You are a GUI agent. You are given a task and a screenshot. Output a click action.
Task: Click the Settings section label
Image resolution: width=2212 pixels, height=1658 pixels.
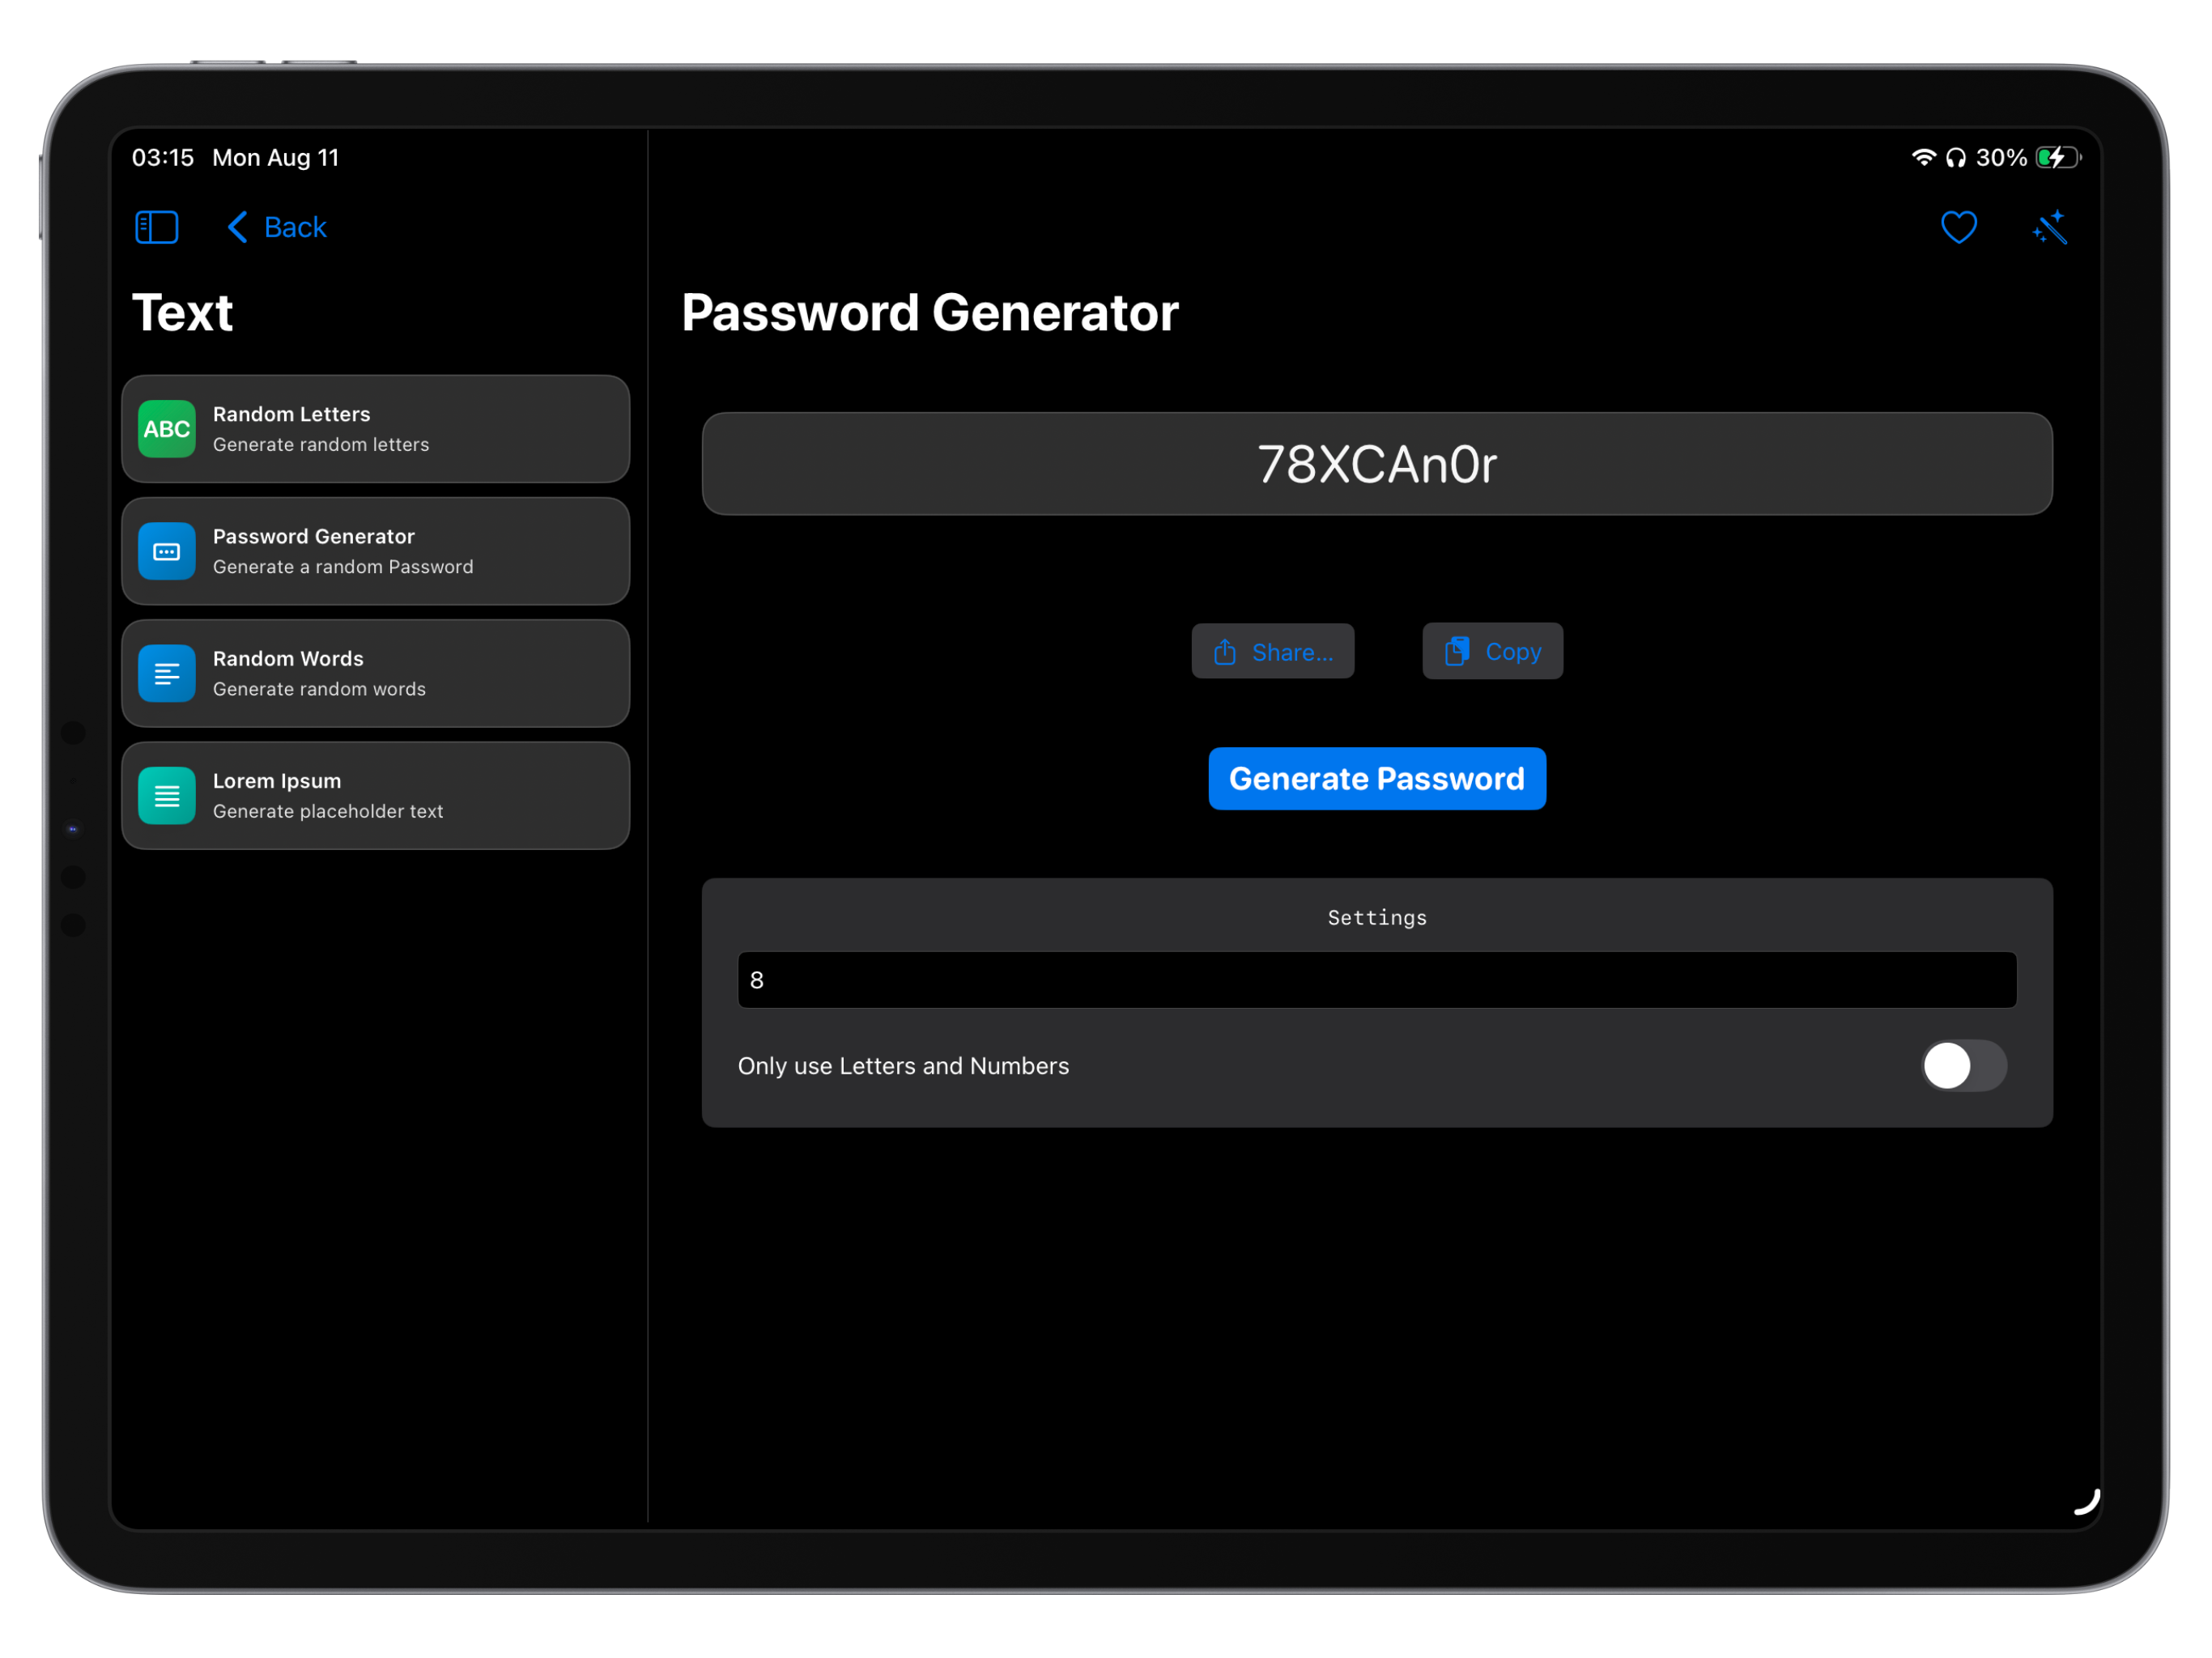click(1377, 917)
